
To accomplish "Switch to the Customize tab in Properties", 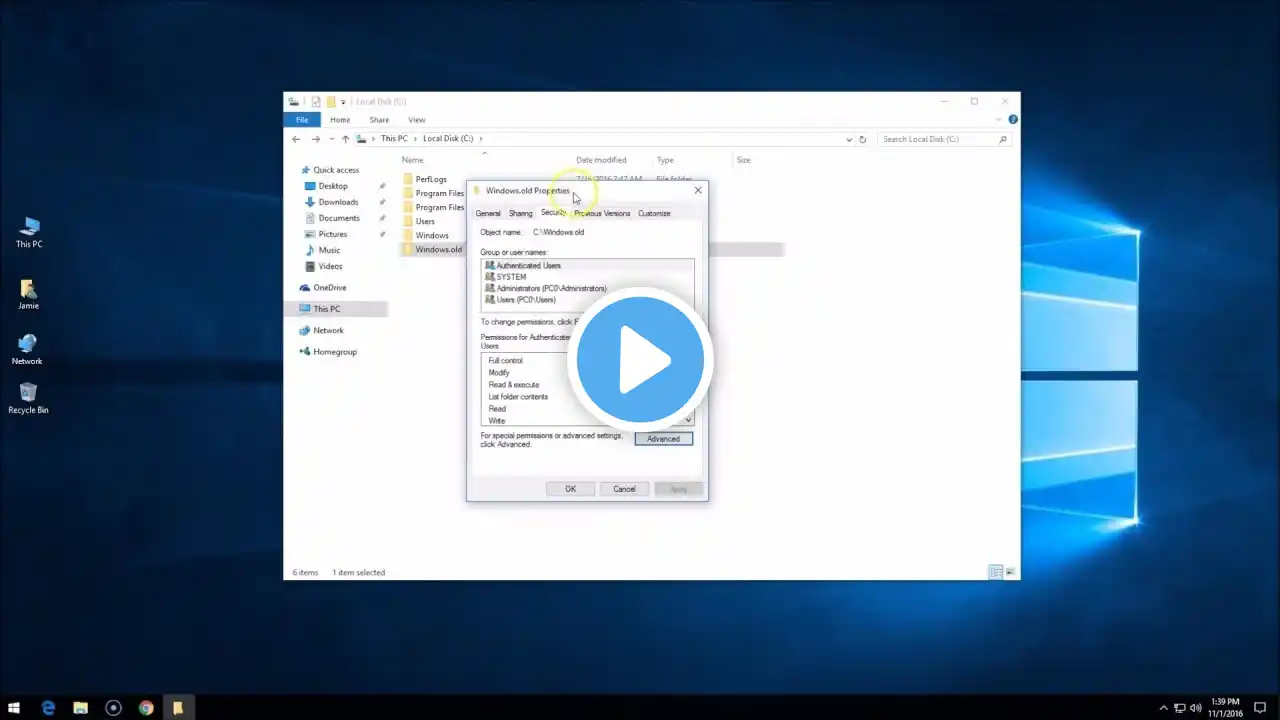I will tap(654, 213).
